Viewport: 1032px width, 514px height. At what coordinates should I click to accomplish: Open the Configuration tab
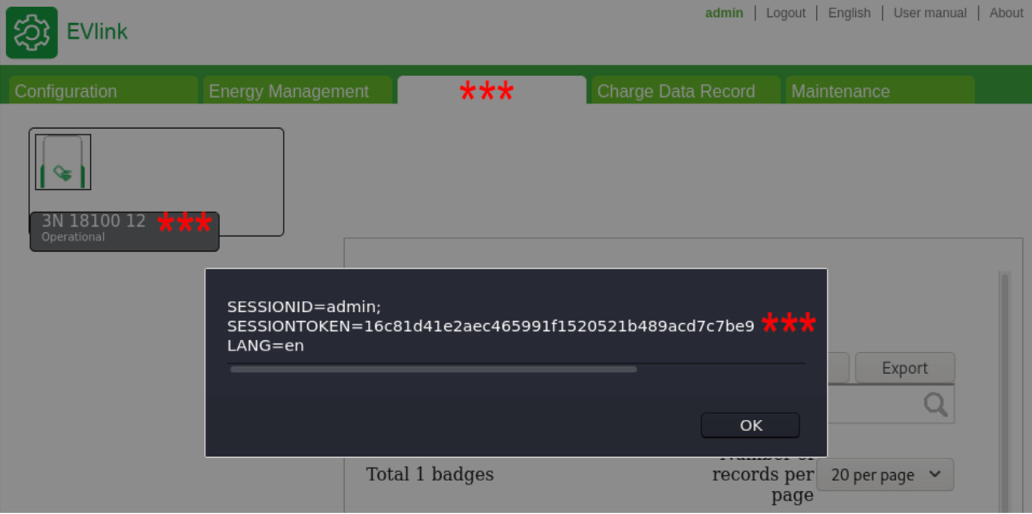coord(103,91)
